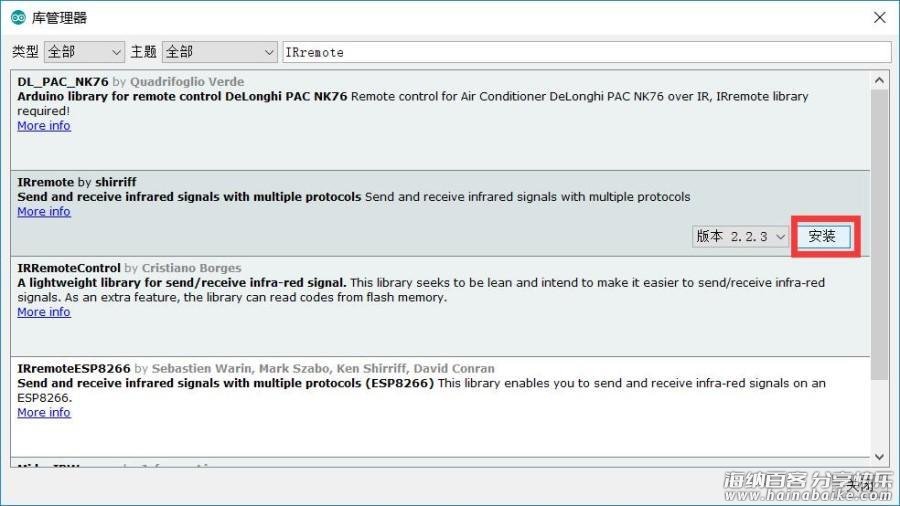Click the vertical scrollbar thumb
900x506 pixels.
coord(879,235)
